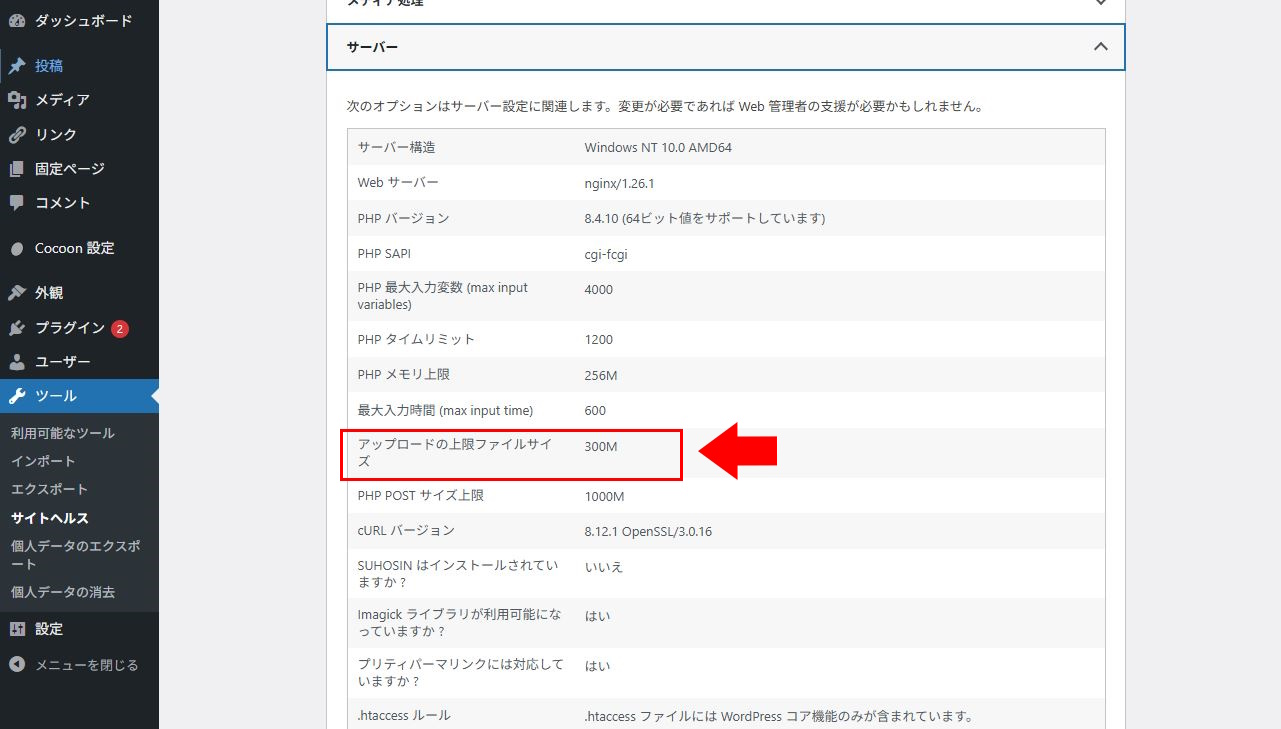
Task: Collapse the サーバー section chevron
Action: (x=1100, y=47)
